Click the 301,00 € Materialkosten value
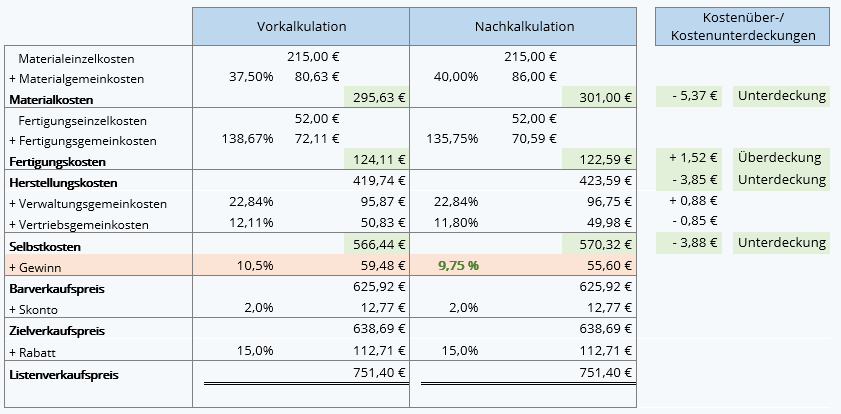This screenshot has height=414, width=841. (x=598, y=98)
